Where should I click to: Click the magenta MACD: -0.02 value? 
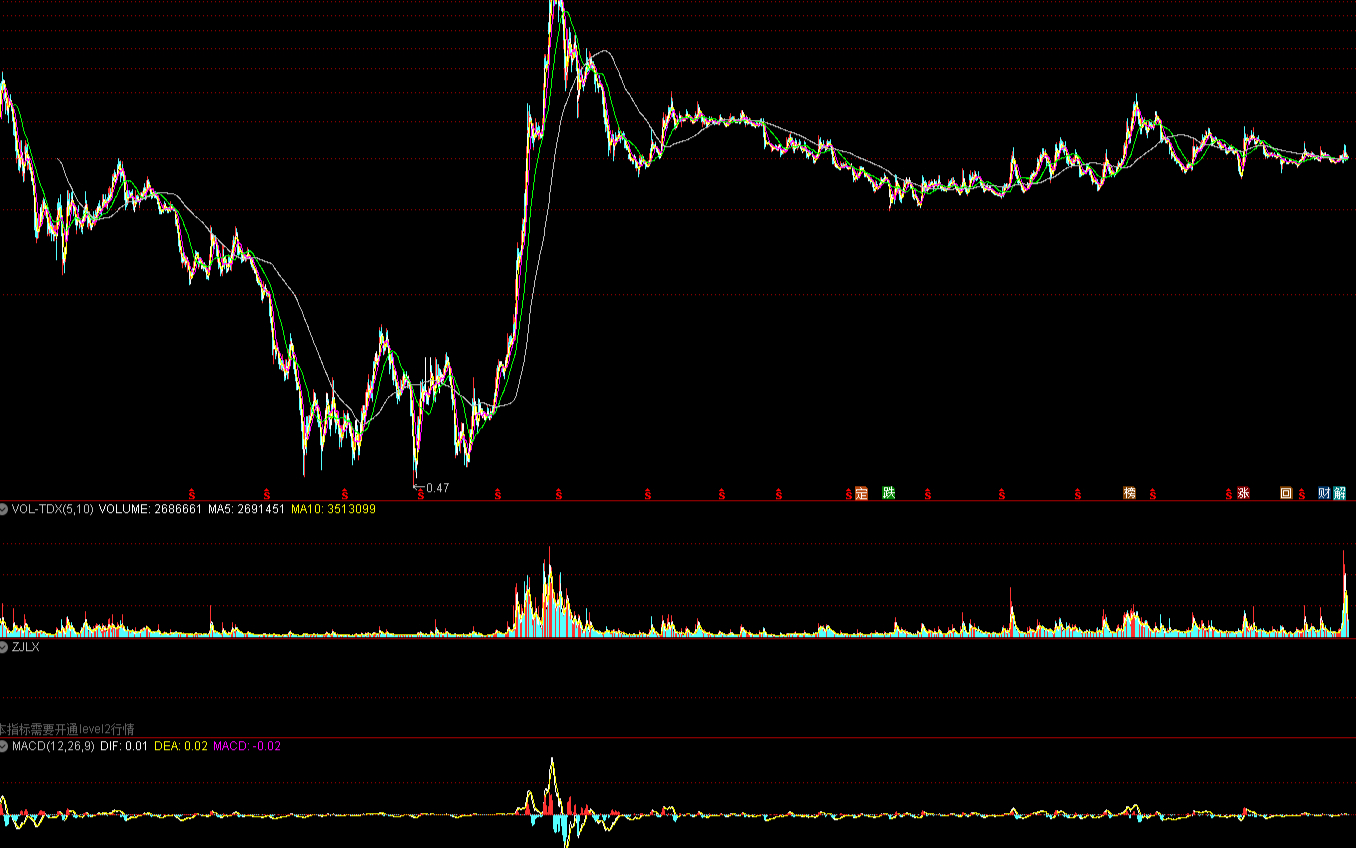247,746
